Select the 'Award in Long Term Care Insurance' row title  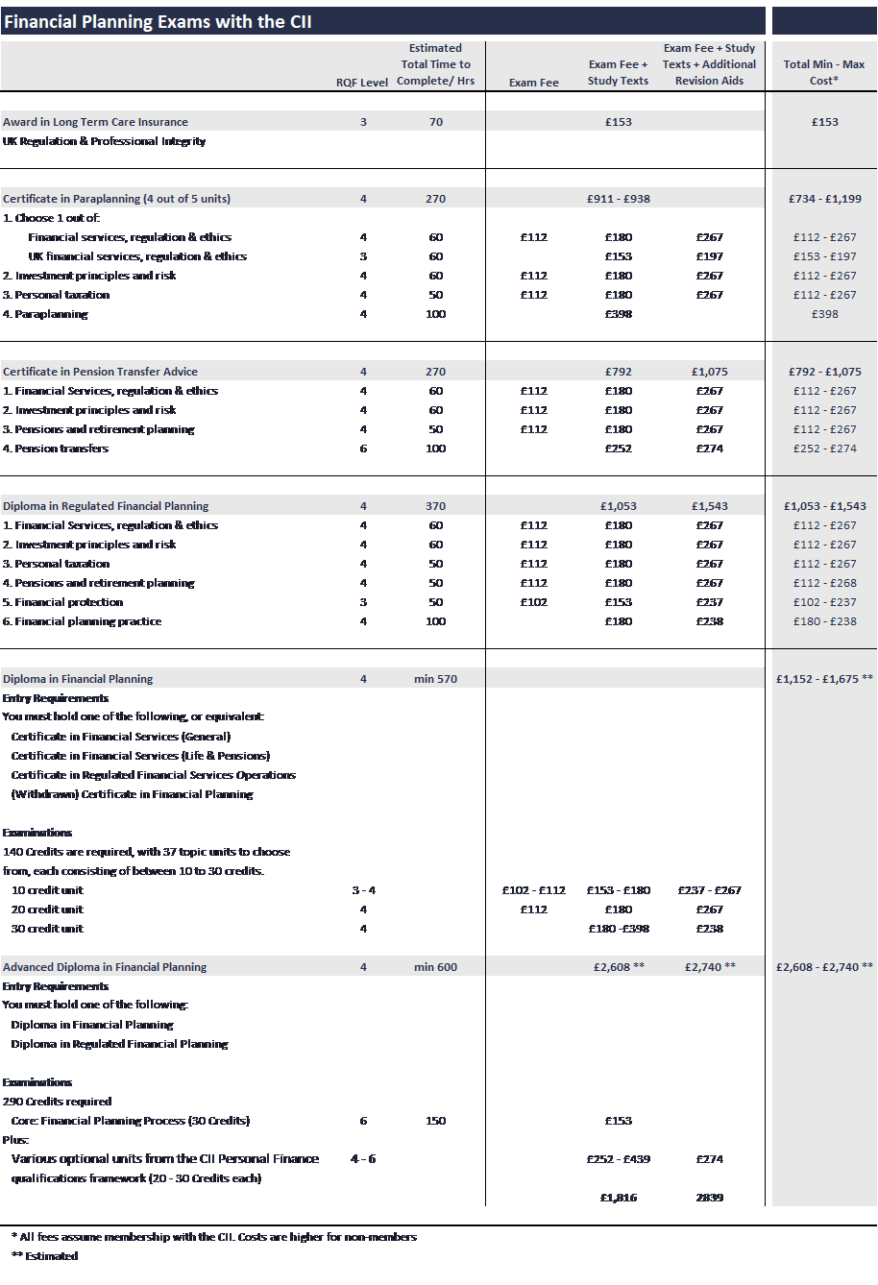coord(95,122)
